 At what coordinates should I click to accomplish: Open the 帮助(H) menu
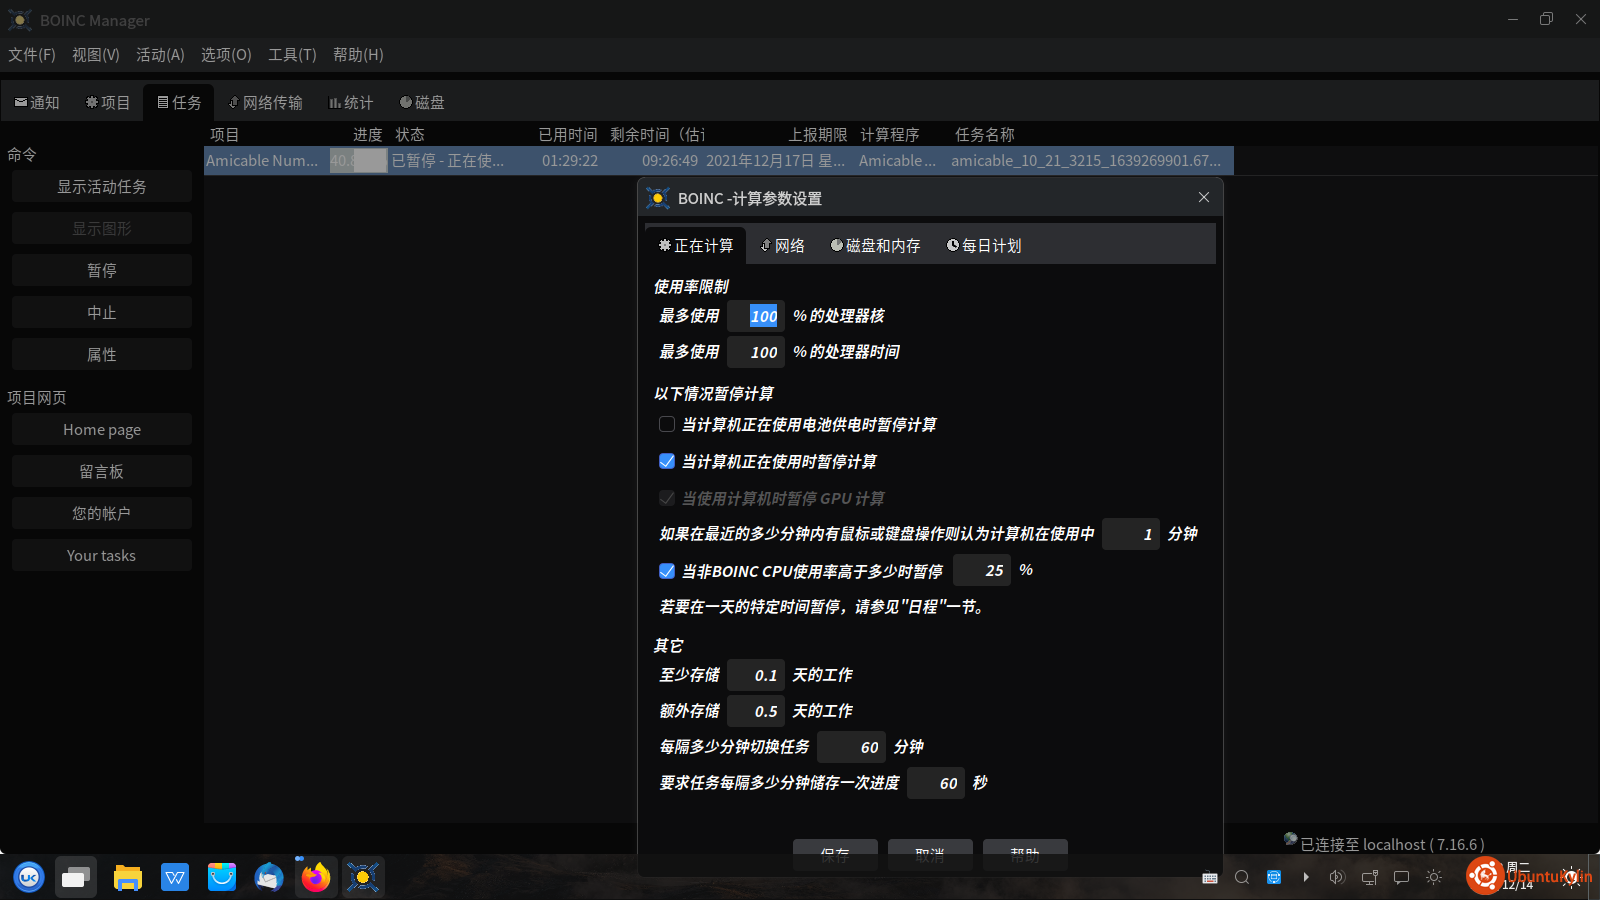pos(358,55)
